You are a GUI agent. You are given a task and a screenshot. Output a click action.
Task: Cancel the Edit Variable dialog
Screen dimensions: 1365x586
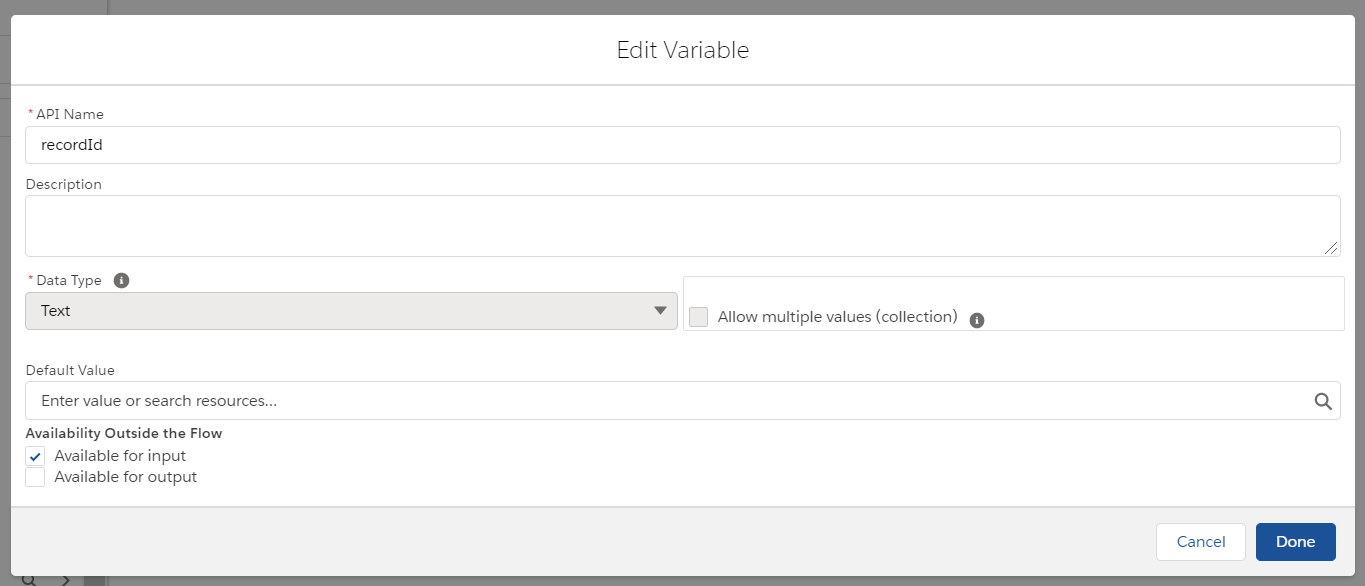[1201, 542]
